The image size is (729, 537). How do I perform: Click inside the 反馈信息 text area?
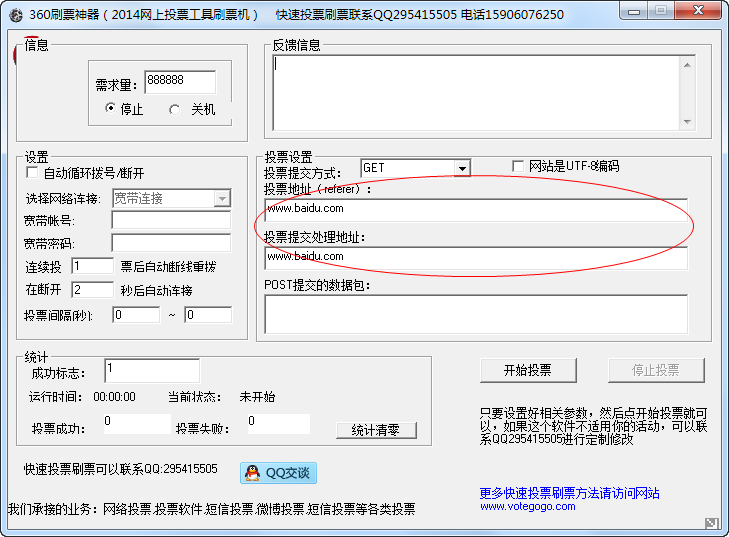coord(476,93)
